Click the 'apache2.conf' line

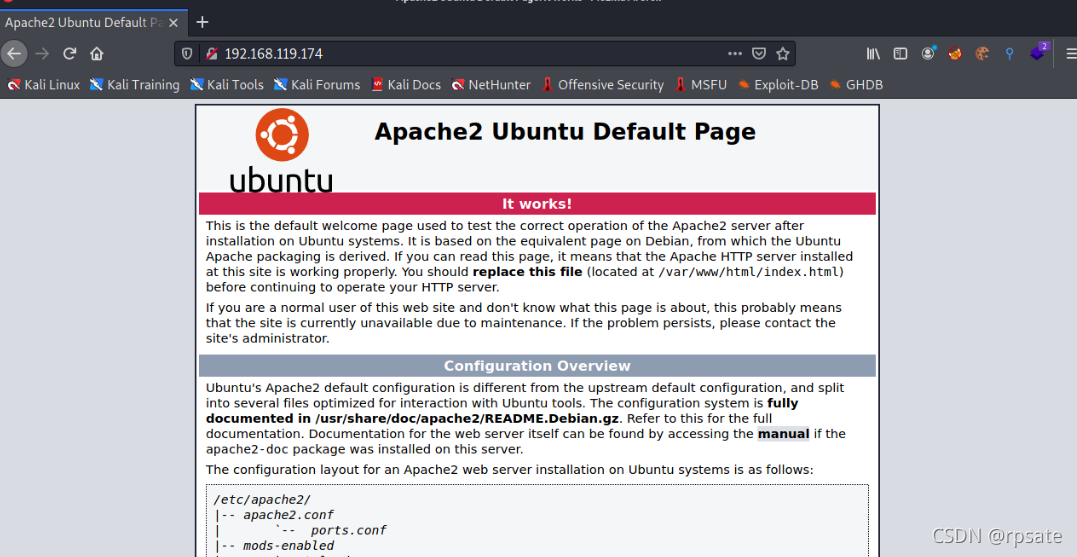pos(288,515)
